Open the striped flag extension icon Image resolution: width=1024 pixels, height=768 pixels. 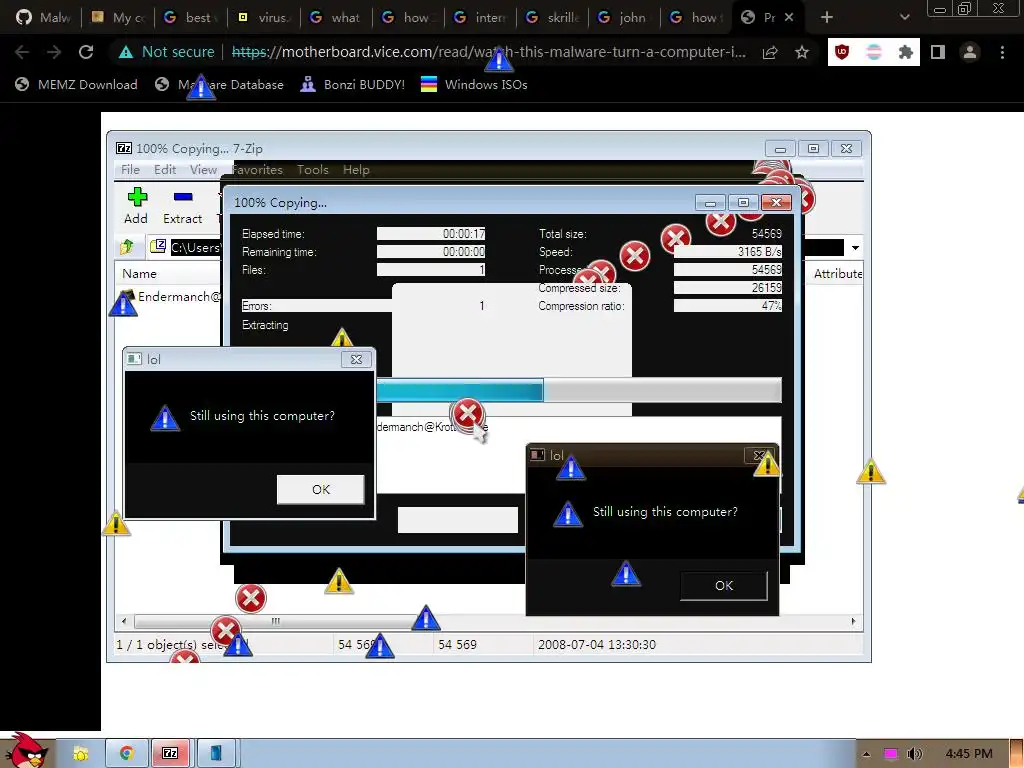coord(874,52)
